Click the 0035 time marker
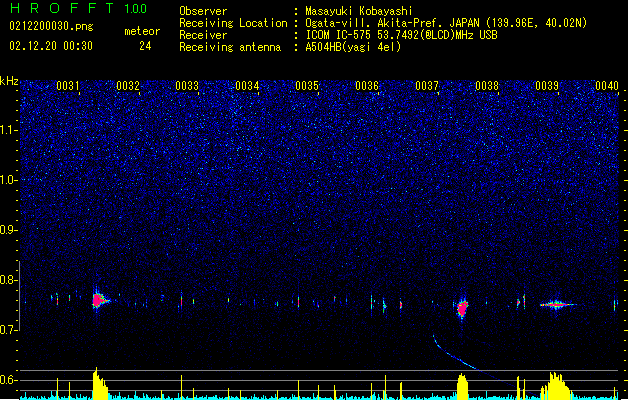629x400 pixels. (x=307, y=86)
